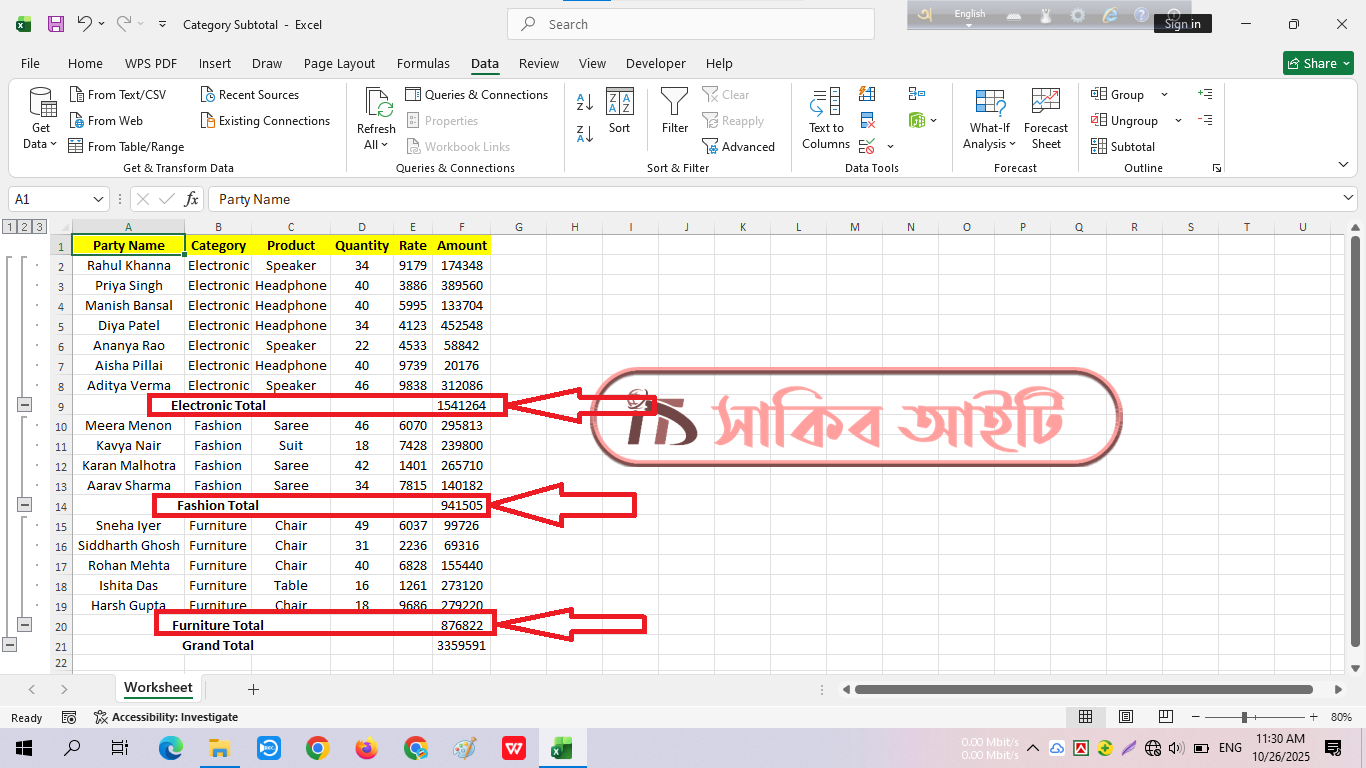Collapse the Electronic group using minus button
The image size is (1366, 768).
[25, 405]
